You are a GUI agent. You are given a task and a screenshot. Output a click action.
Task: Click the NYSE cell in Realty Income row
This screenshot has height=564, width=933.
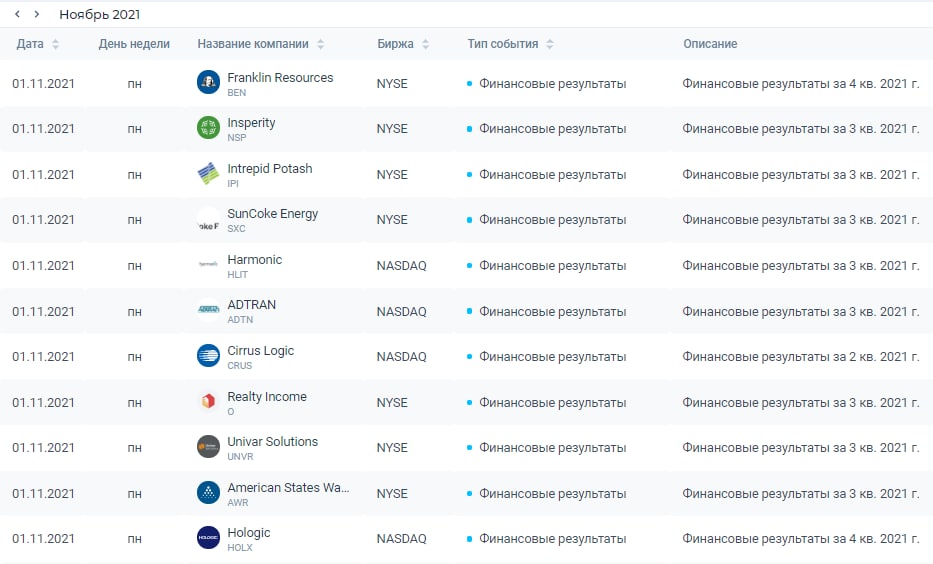click(392, 403)
